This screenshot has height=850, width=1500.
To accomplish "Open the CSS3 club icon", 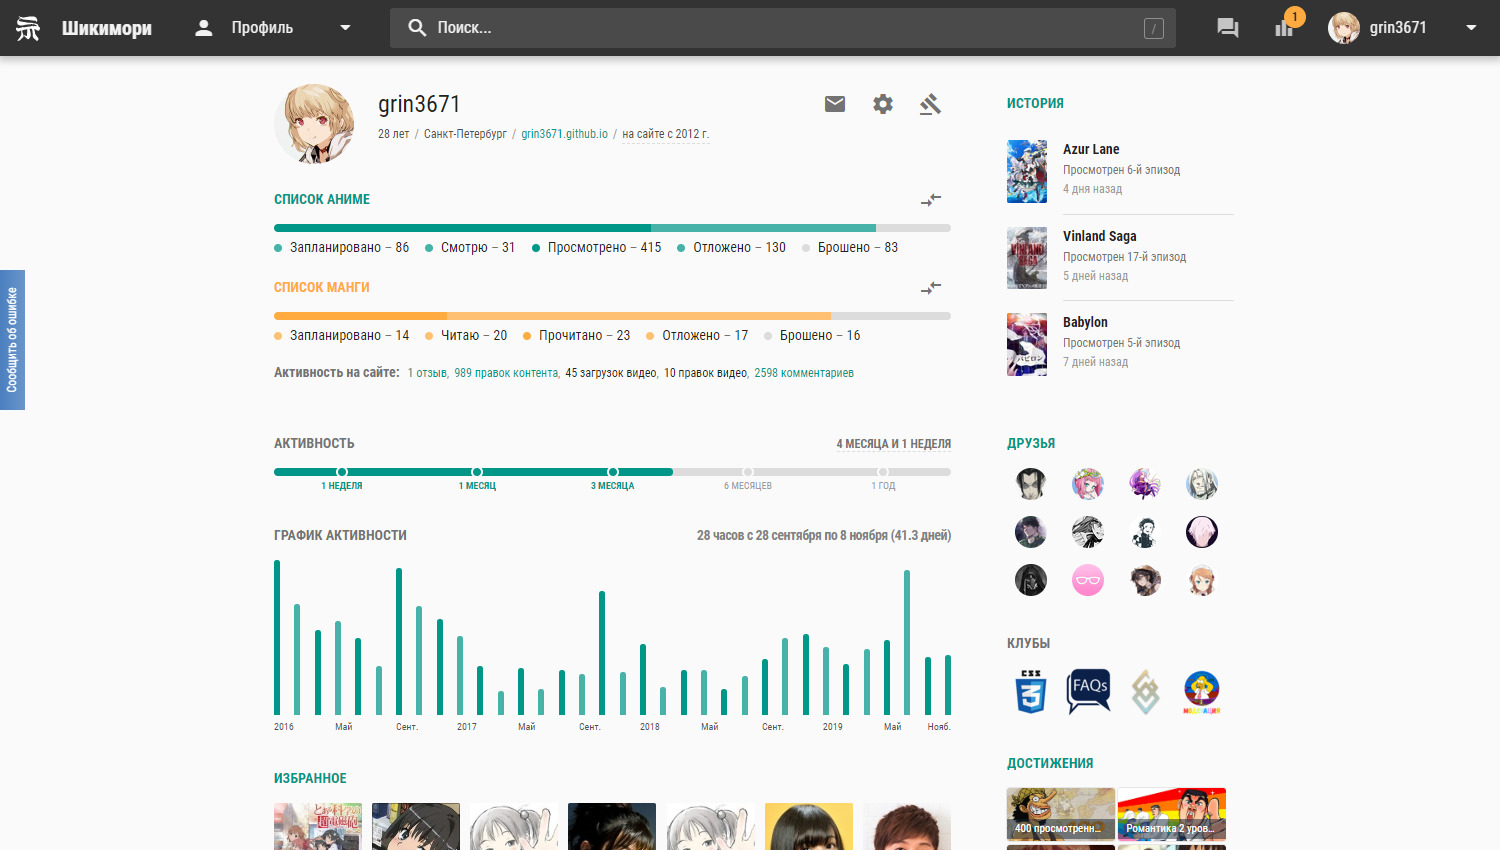I will (x=1031, y=691).
